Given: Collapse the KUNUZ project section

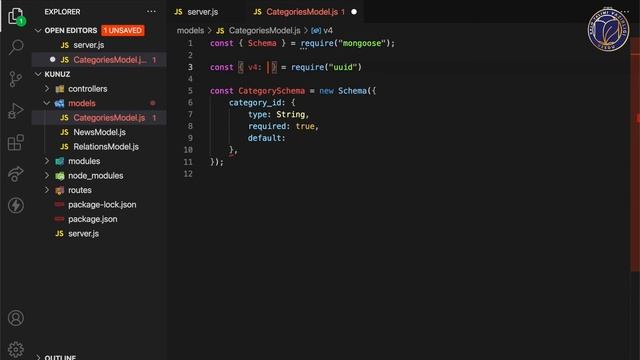Looking at the screenshot, I should 38,74.
